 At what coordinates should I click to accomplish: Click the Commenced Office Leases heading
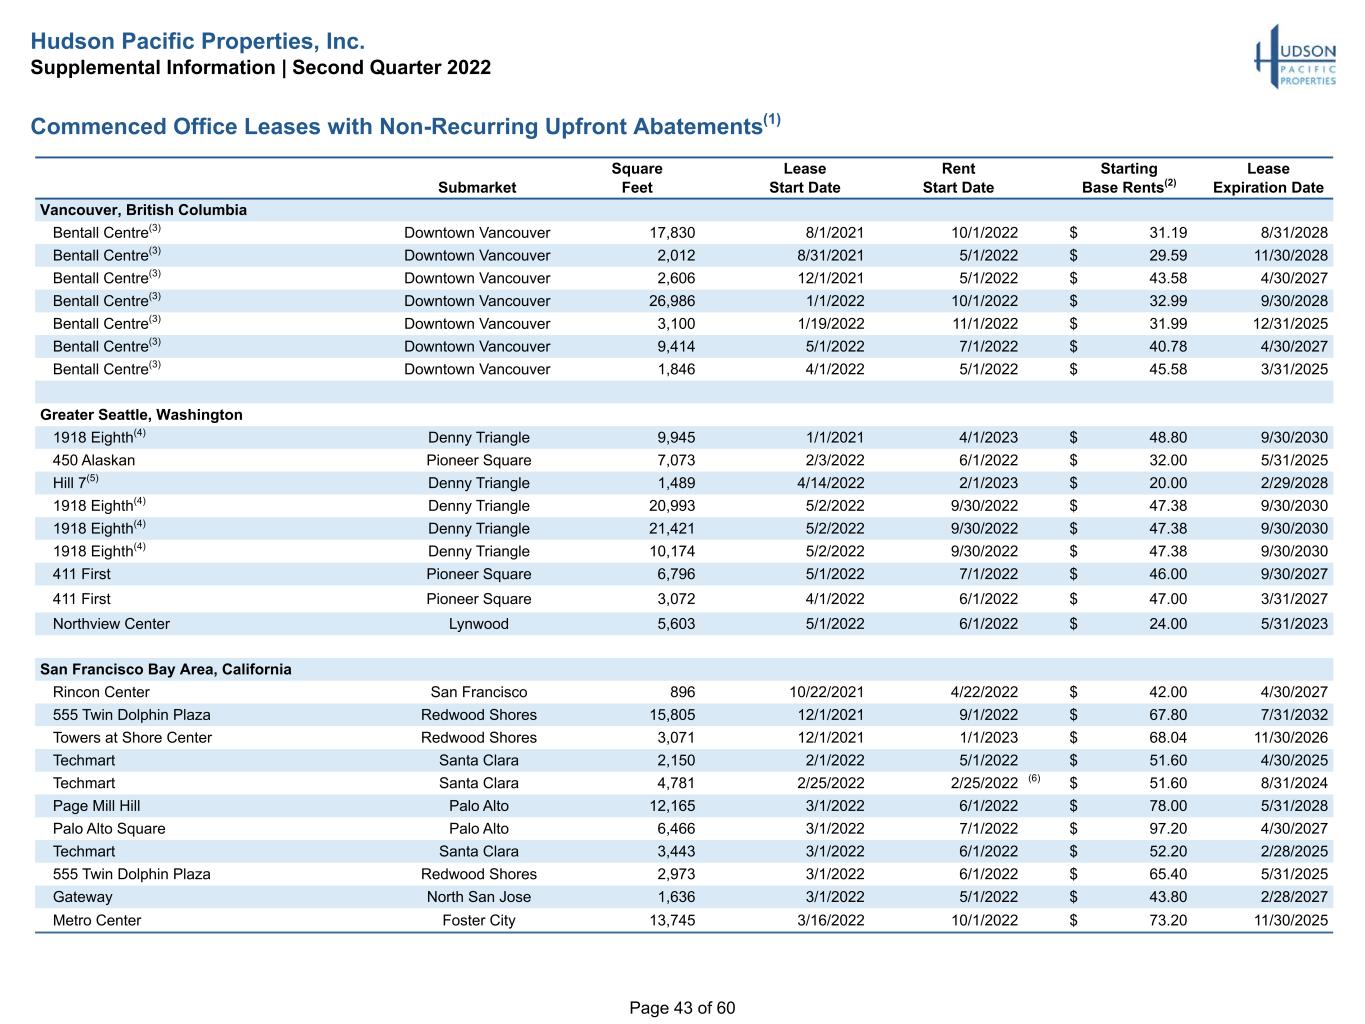tap(405, 125)
